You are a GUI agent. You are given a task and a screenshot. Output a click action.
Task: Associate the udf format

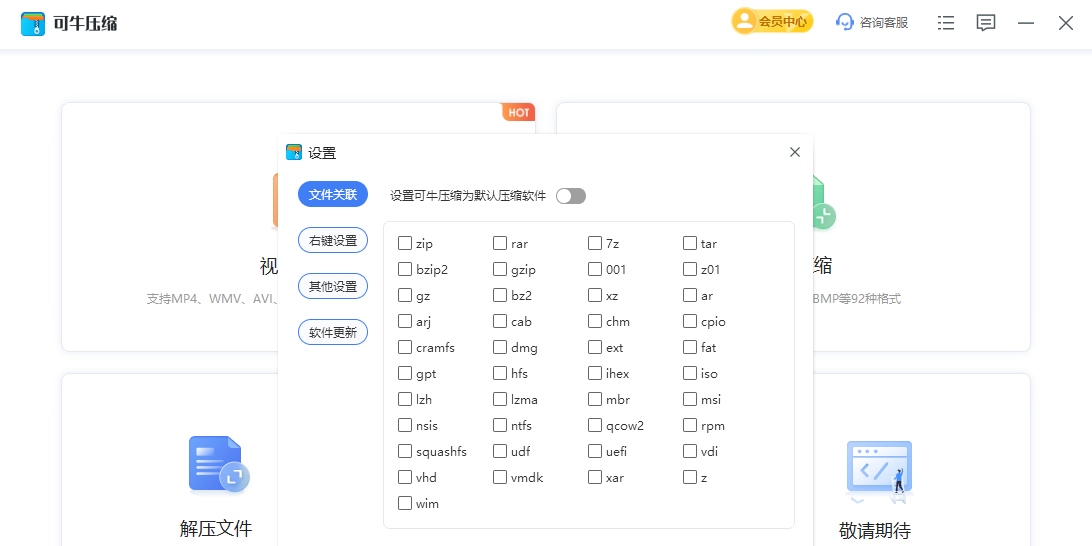click(x=499, y=451)
